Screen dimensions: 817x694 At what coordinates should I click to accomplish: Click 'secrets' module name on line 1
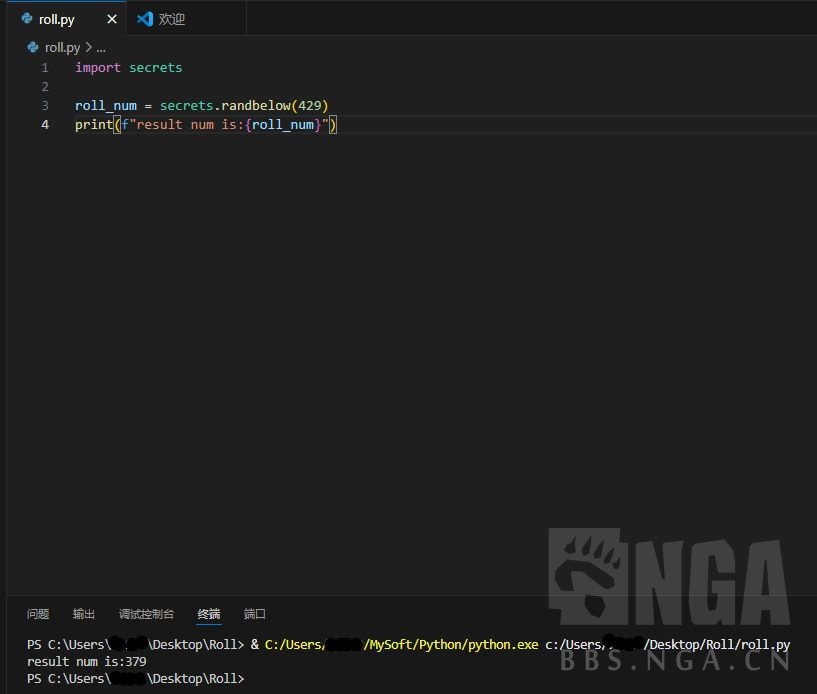155,68
